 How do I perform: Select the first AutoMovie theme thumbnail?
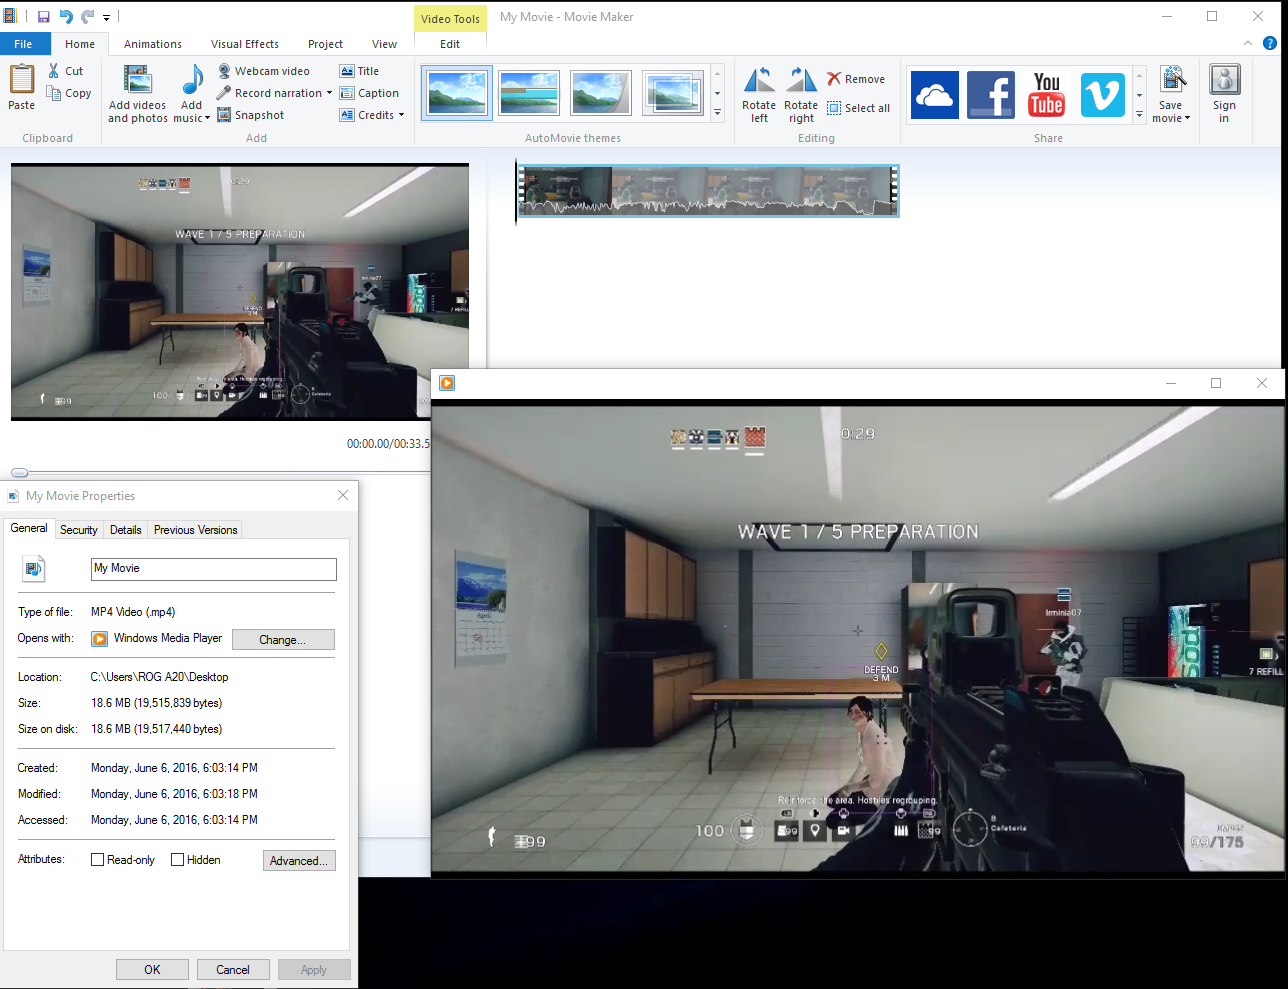(x=457, y=93)
